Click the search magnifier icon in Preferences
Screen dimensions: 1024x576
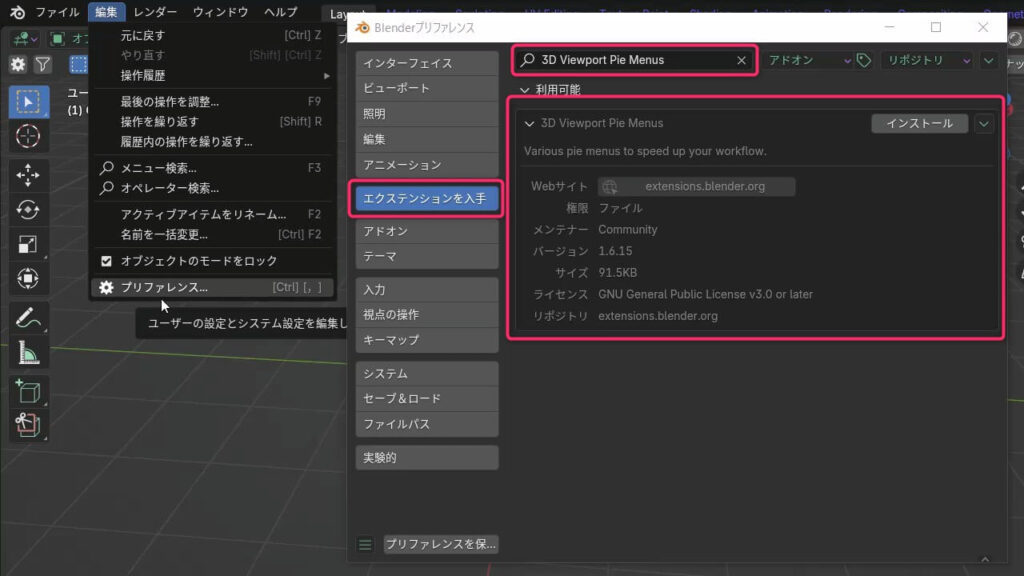coord(528,60)
